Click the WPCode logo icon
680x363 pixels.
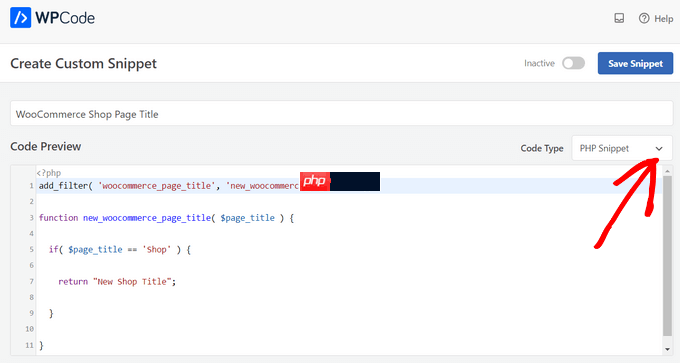[x=20, y=17]
